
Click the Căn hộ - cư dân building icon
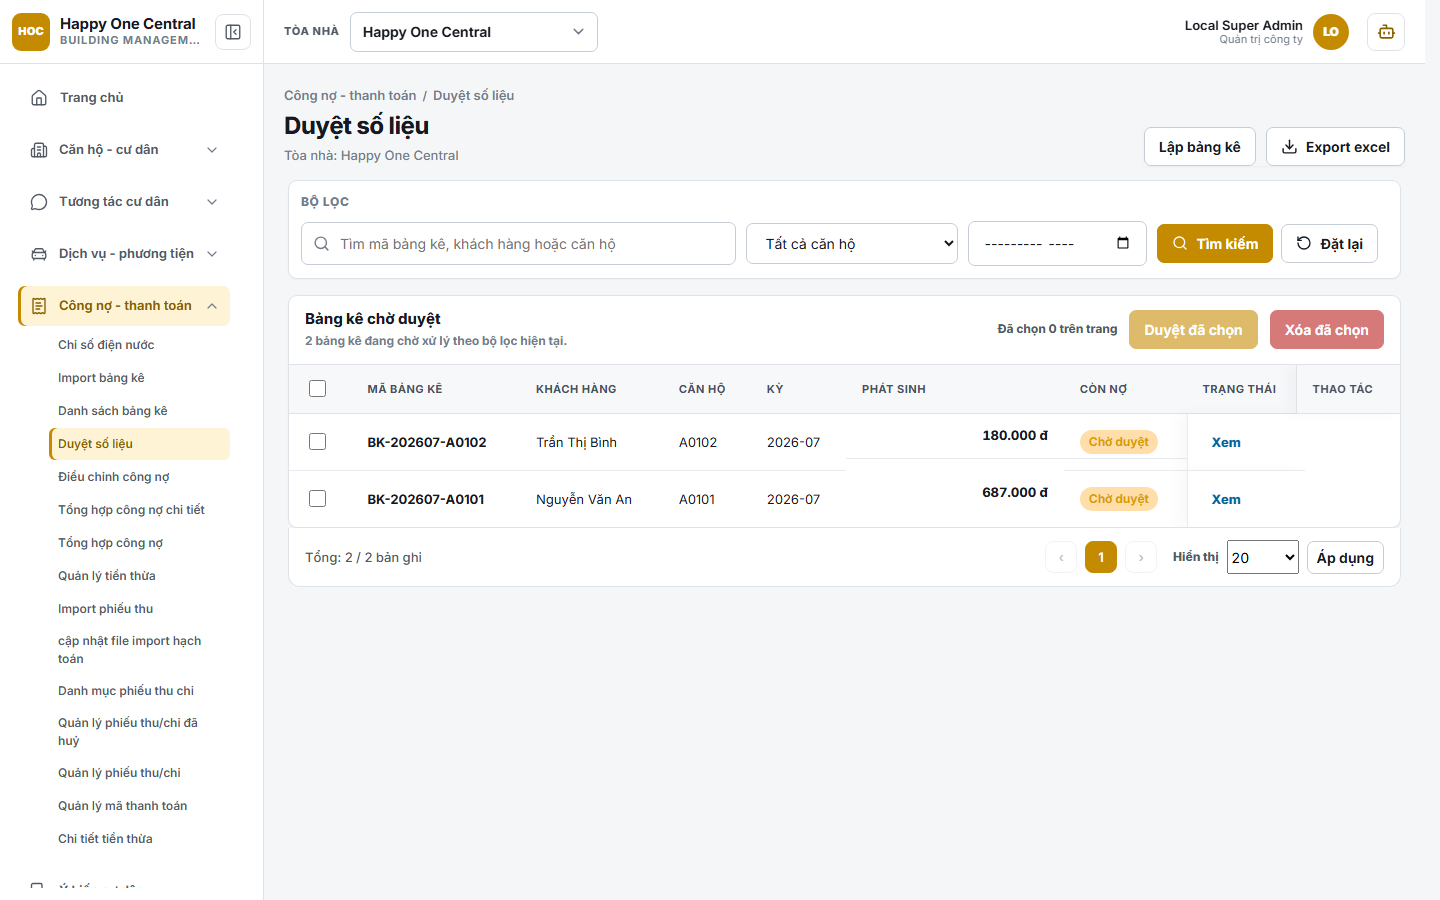39,150
